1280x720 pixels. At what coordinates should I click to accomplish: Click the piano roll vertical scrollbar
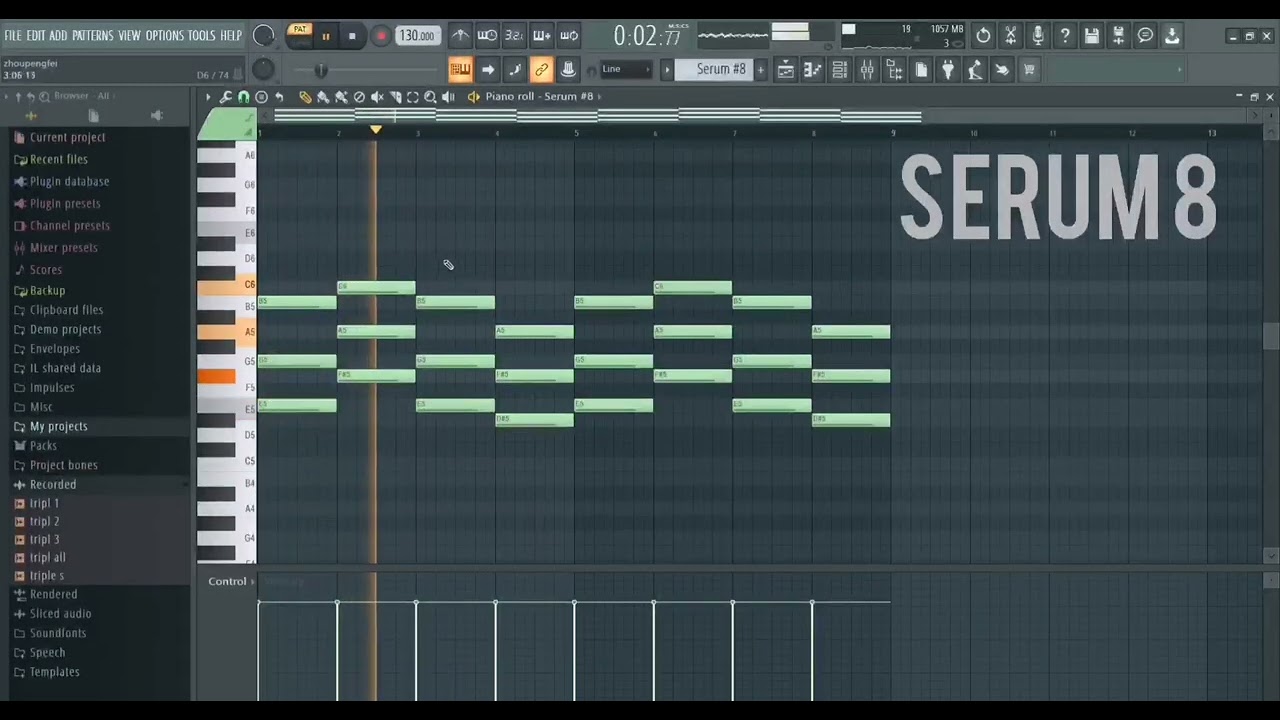pyautogui.click(x=1270, y=337)
